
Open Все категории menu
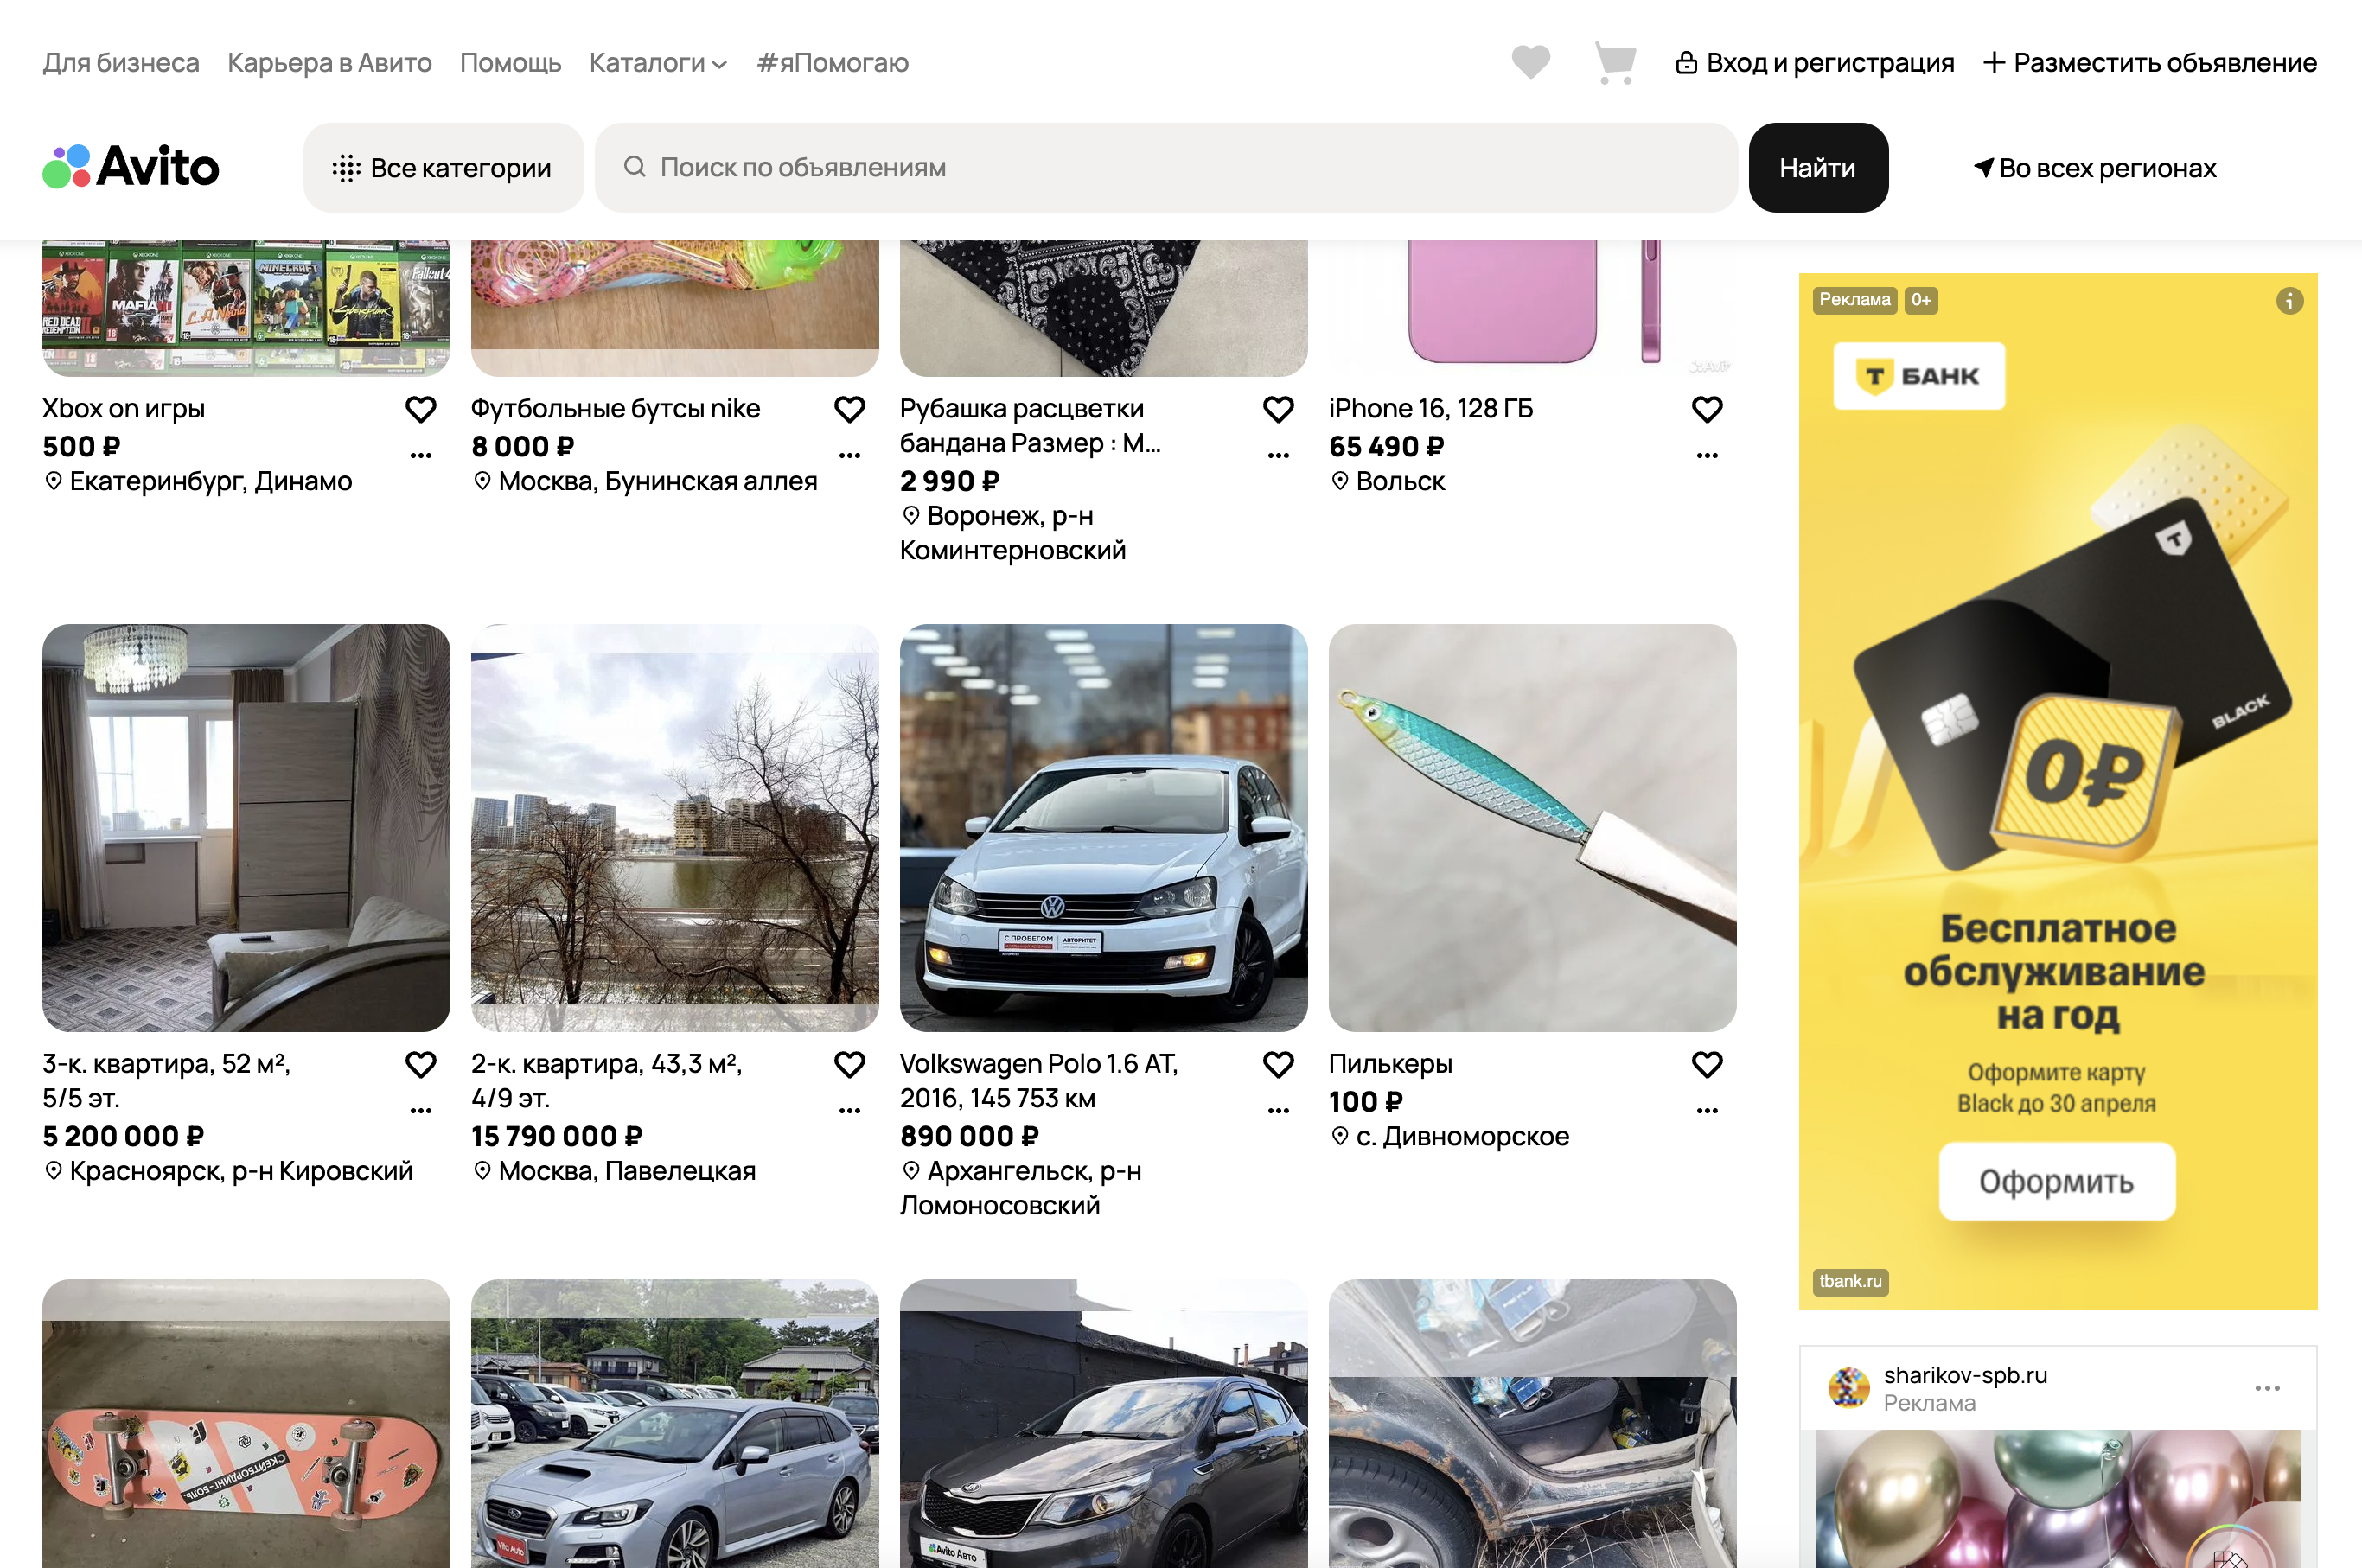(x=443, y=167)
